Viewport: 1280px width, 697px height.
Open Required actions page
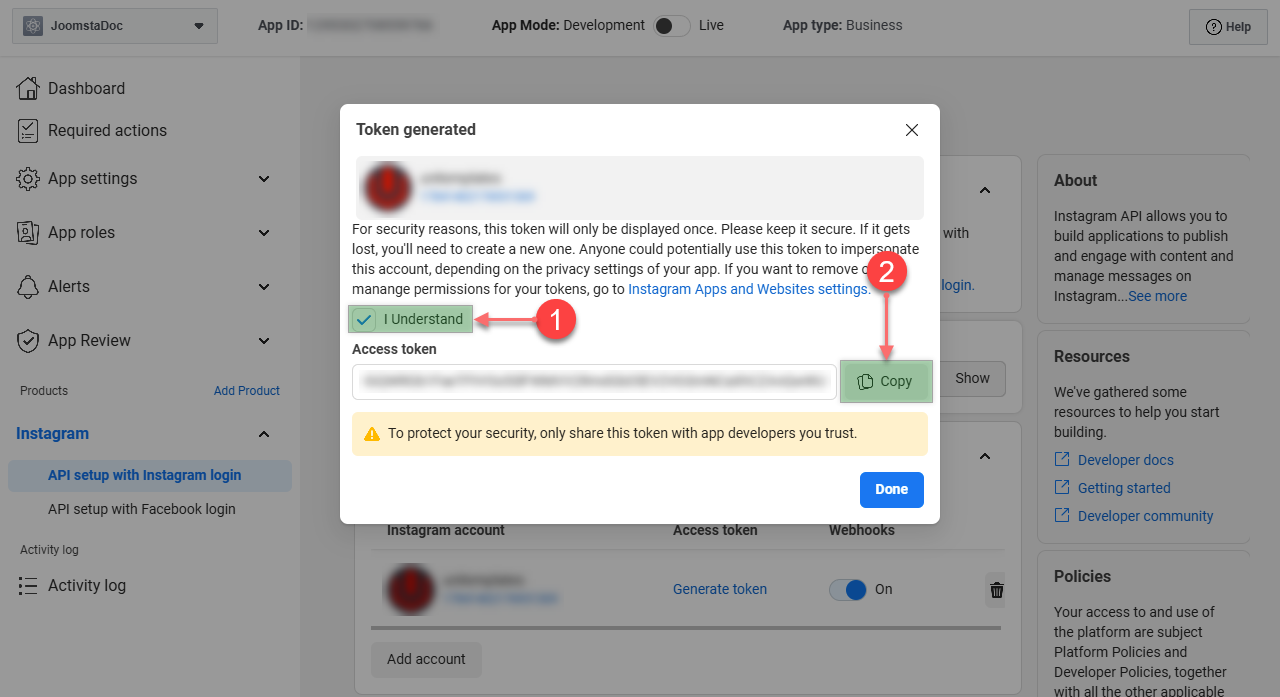(x=107, y=130)
